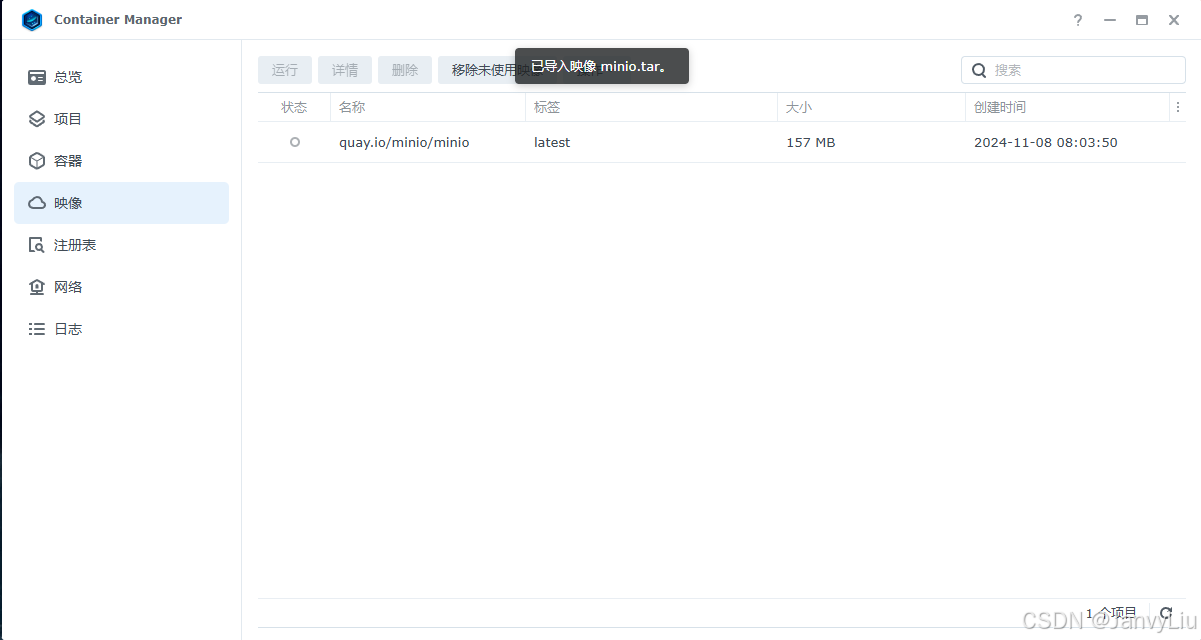Open the 容器 containers section
This screenshot has height=640, width=1201.
click(x=121, y=161)
